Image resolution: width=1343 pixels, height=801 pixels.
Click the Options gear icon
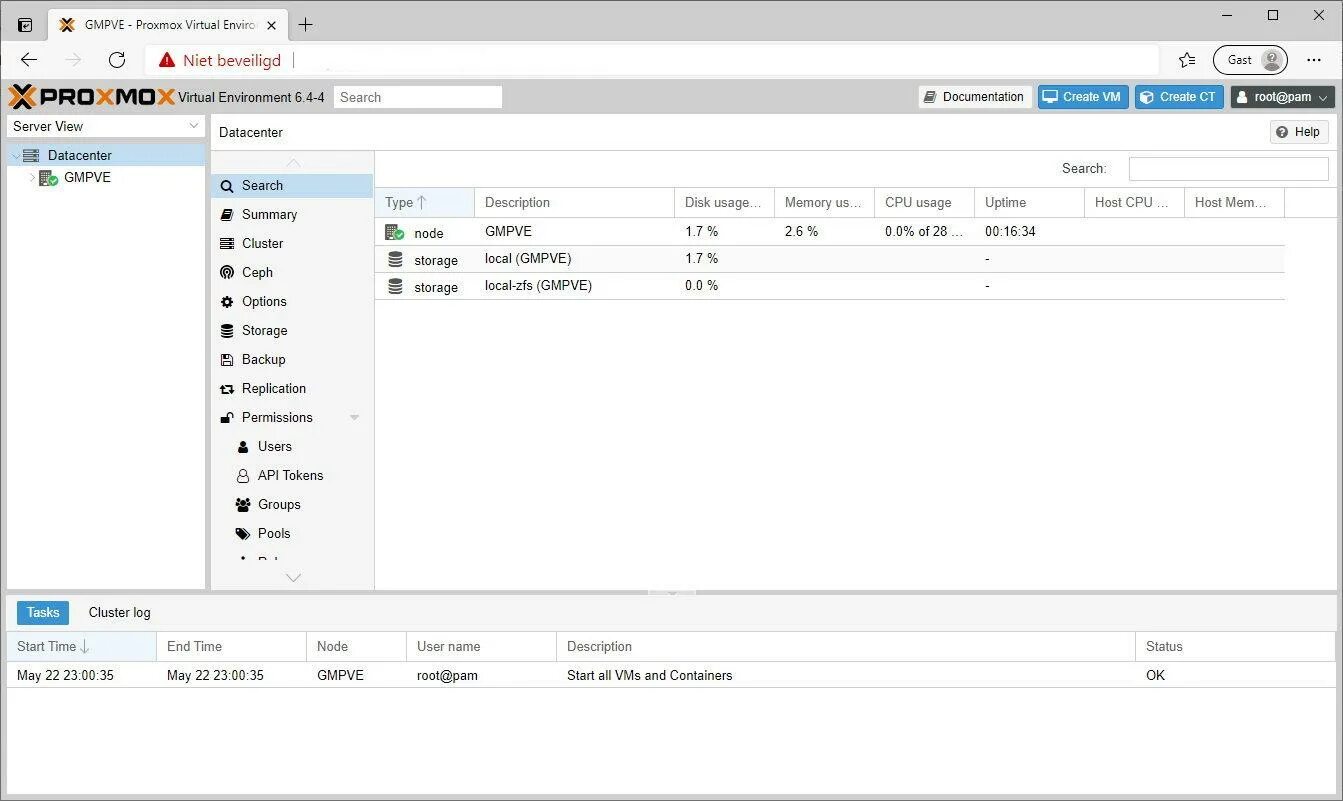(x=227, y=302)
